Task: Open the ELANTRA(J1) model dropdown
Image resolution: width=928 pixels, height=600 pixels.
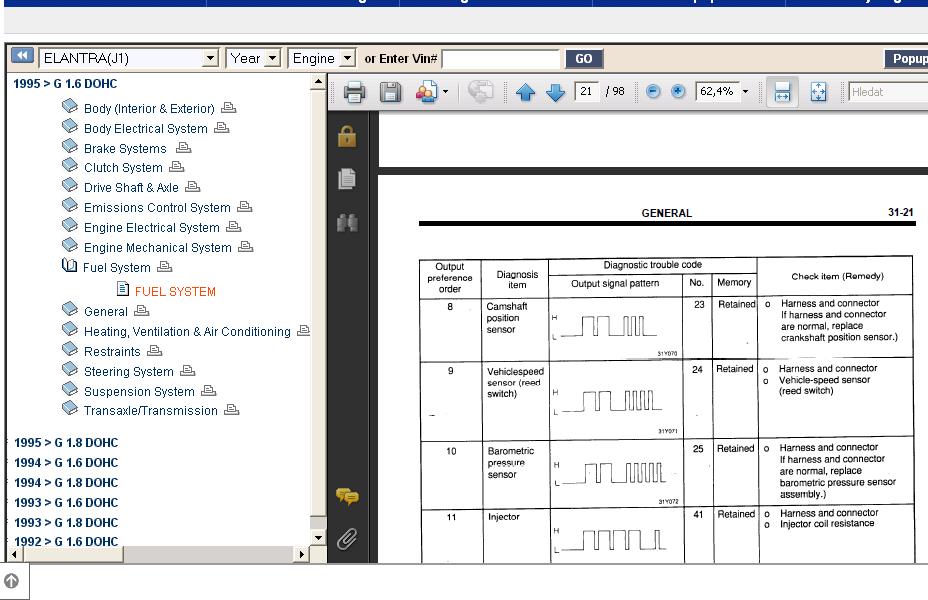Action: (210, 59)
